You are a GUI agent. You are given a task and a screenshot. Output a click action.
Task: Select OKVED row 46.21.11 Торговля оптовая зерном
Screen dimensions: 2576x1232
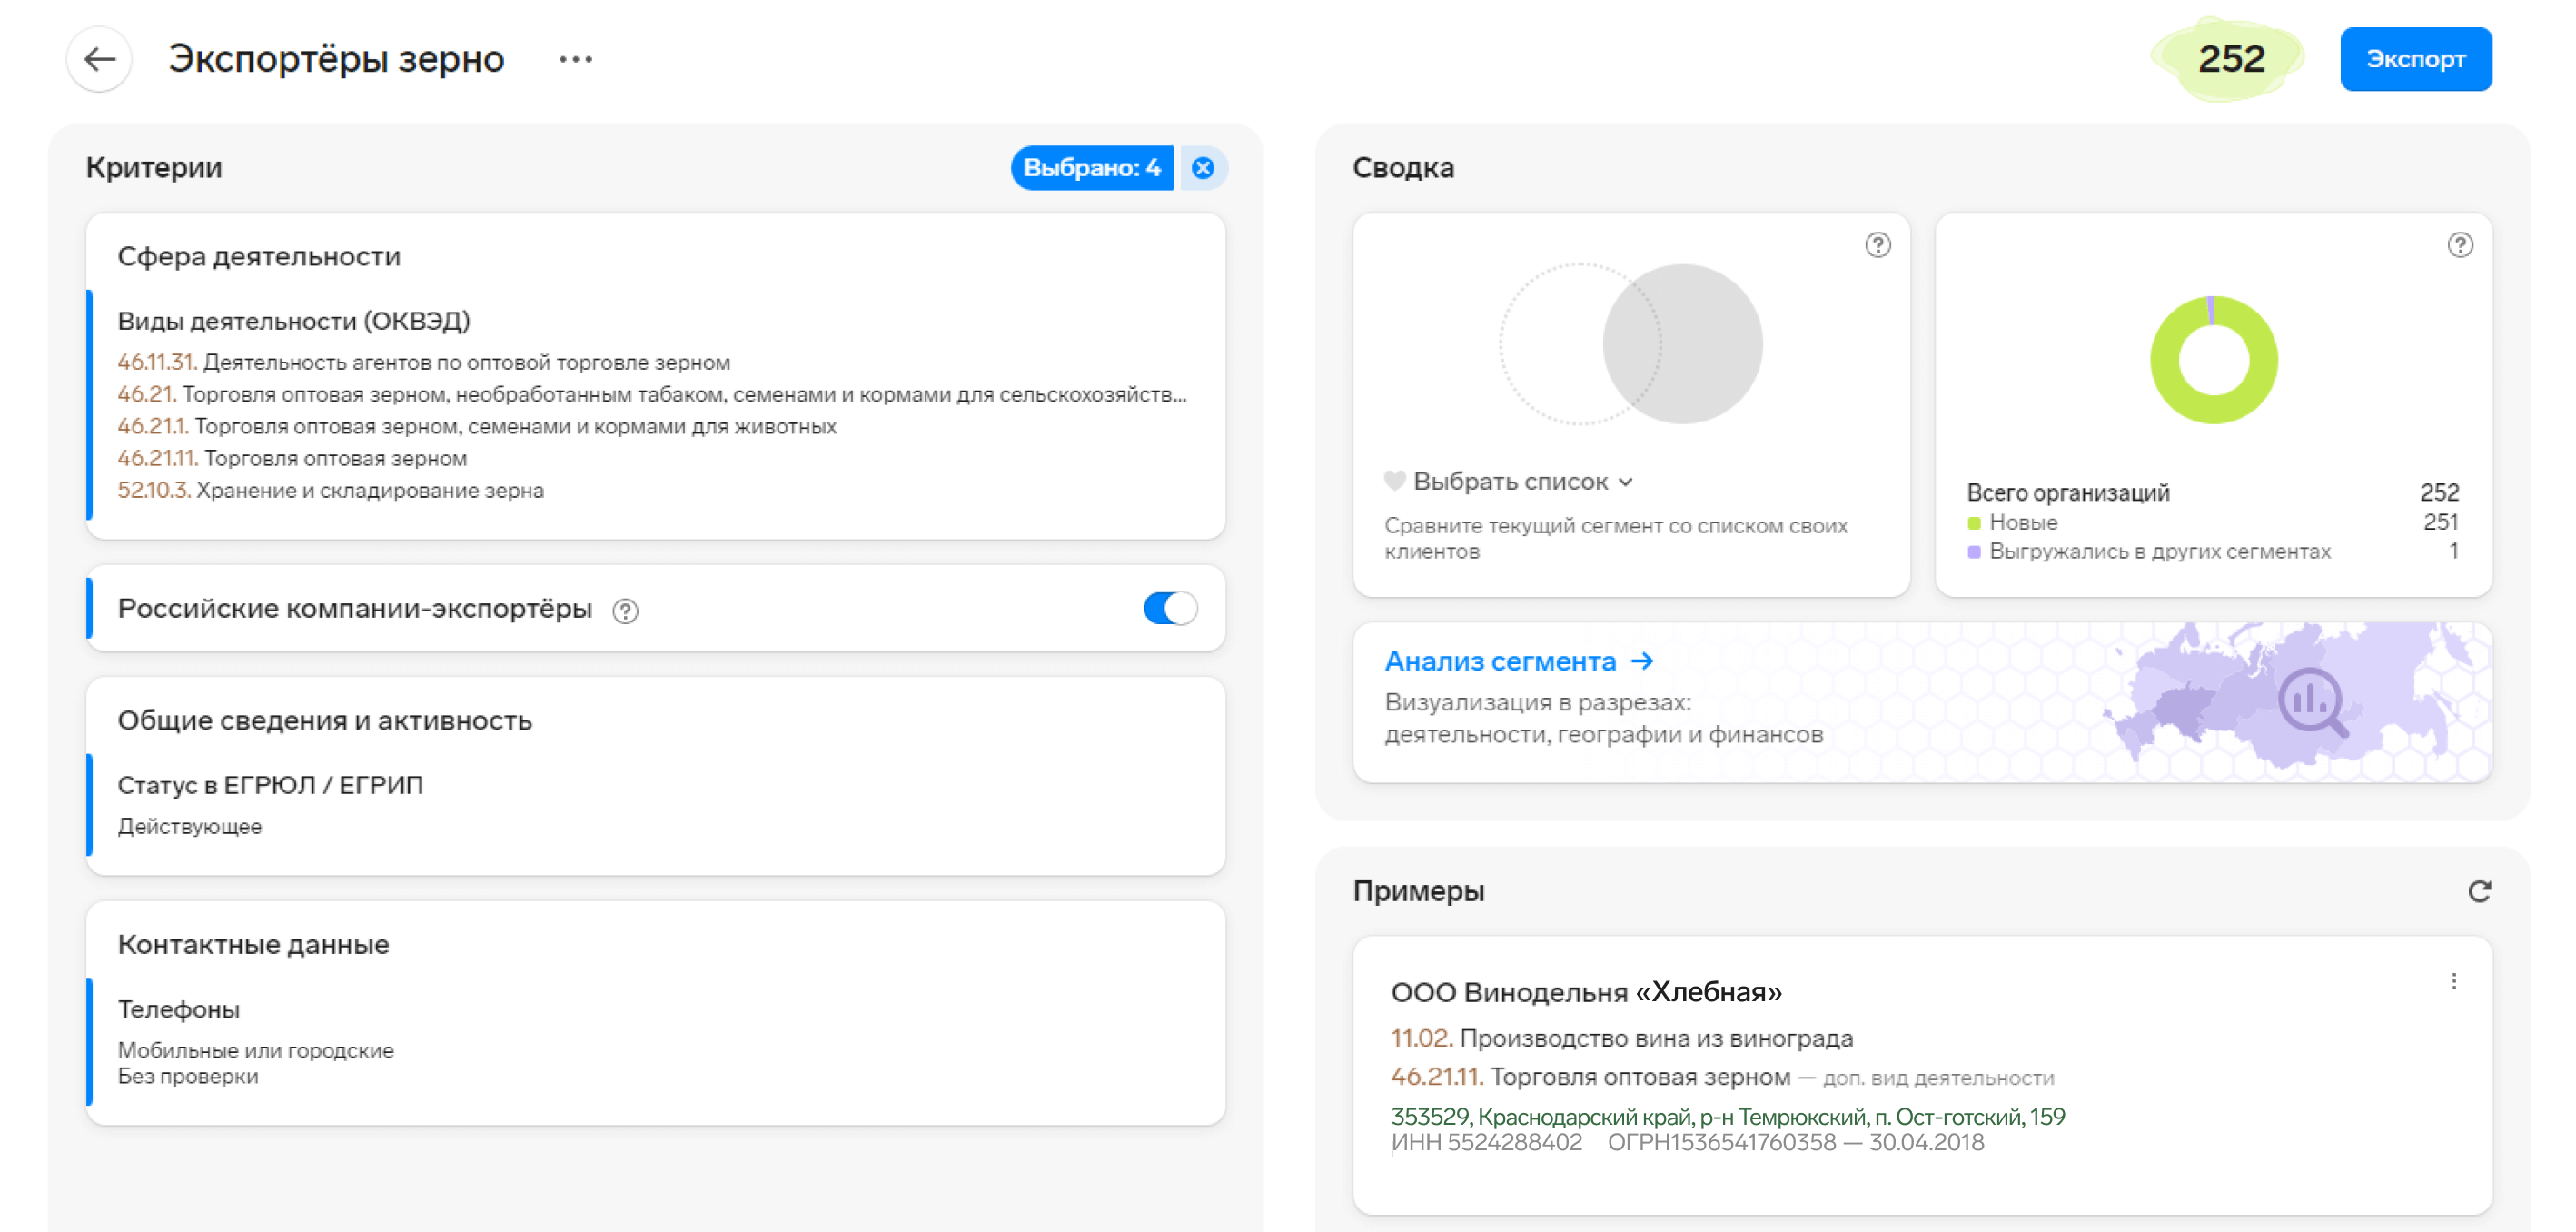[292, 458]
